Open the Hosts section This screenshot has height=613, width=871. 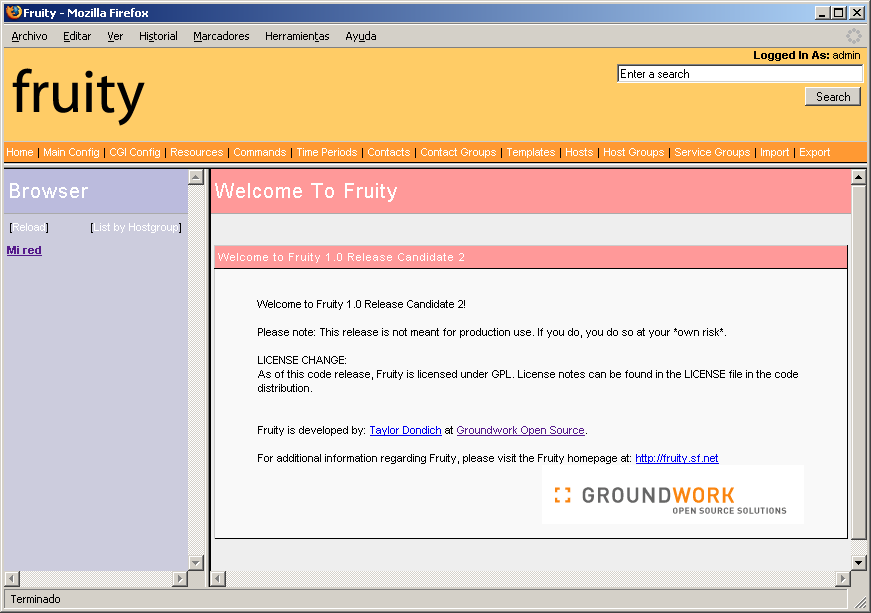579,152
